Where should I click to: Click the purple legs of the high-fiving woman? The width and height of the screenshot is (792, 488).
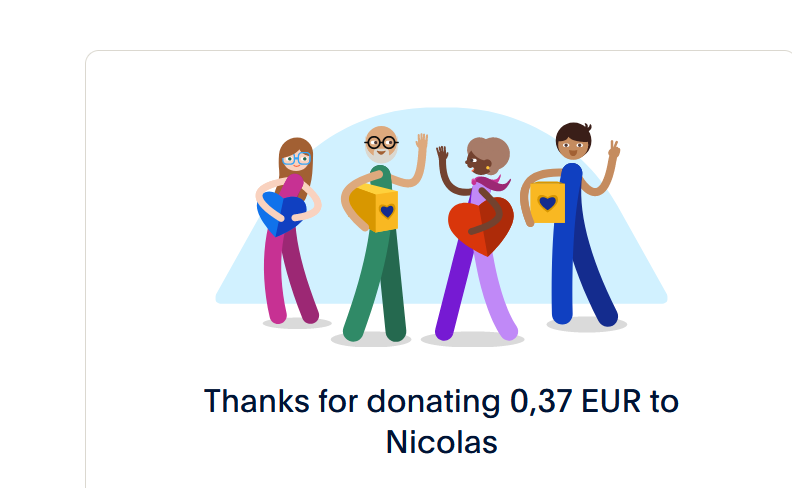click(476, 293)
